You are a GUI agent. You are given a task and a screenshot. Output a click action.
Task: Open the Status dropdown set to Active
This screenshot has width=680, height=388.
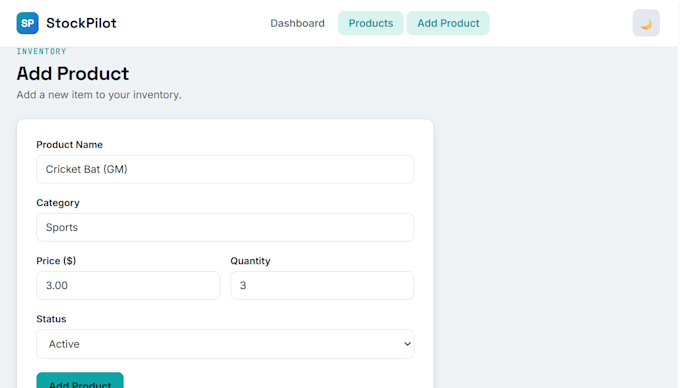[225, 344]
